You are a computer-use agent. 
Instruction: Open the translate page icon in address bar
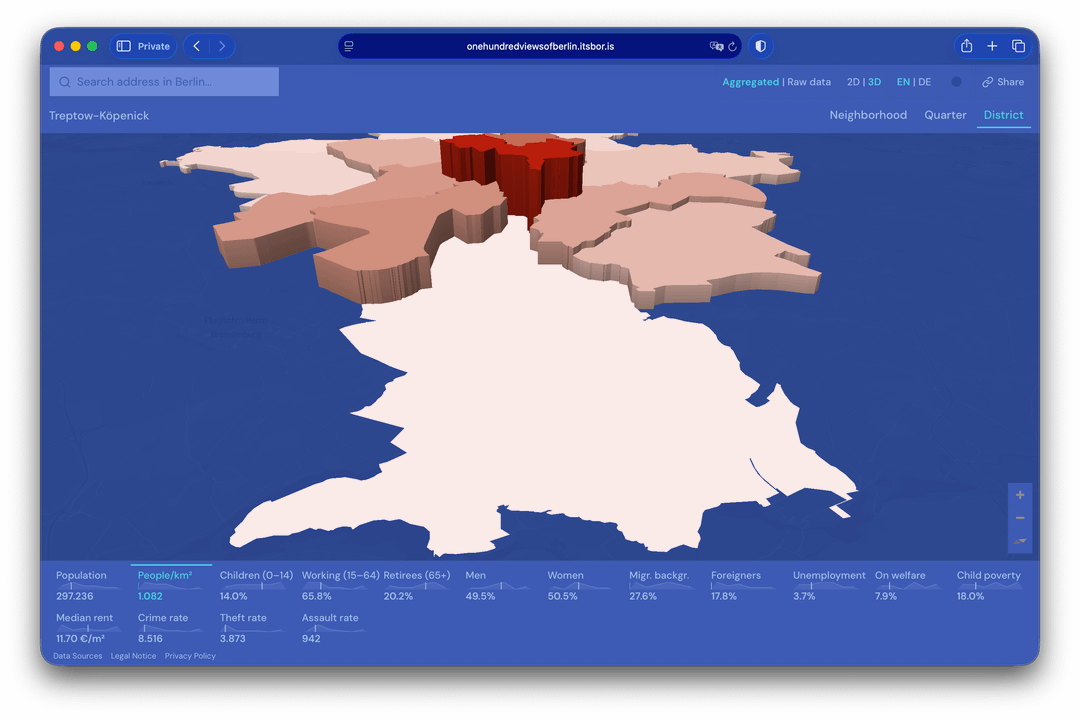tap(716, 46)
